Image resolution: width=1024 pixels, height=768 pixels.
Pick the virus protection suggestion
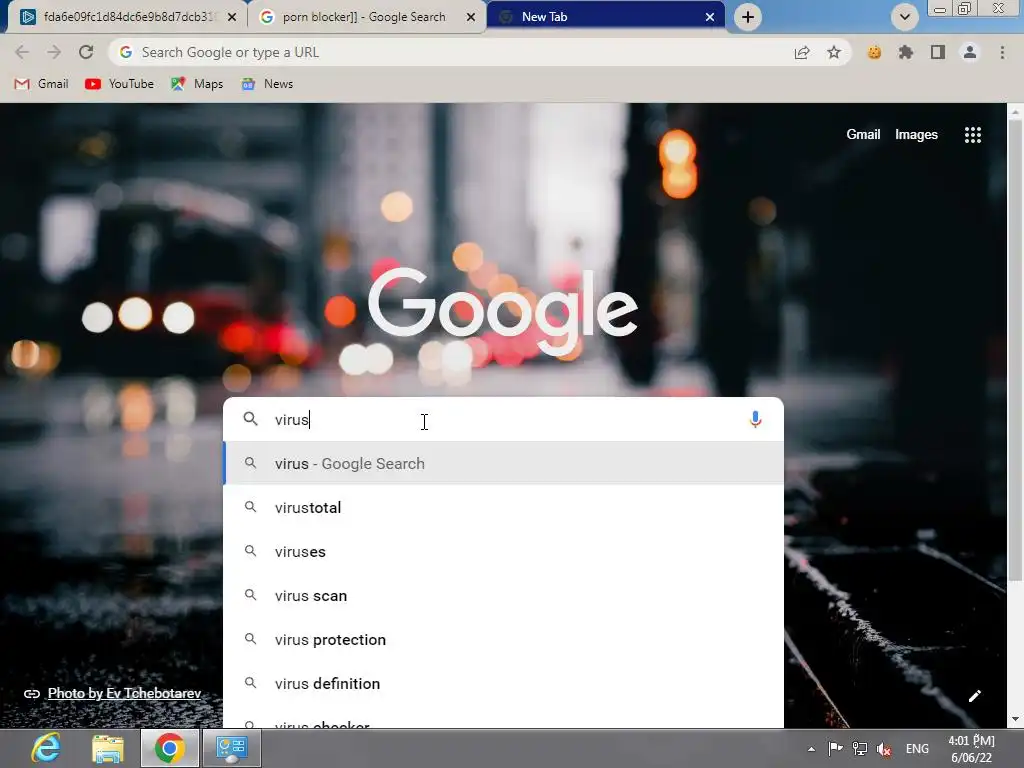coord(503,640)
